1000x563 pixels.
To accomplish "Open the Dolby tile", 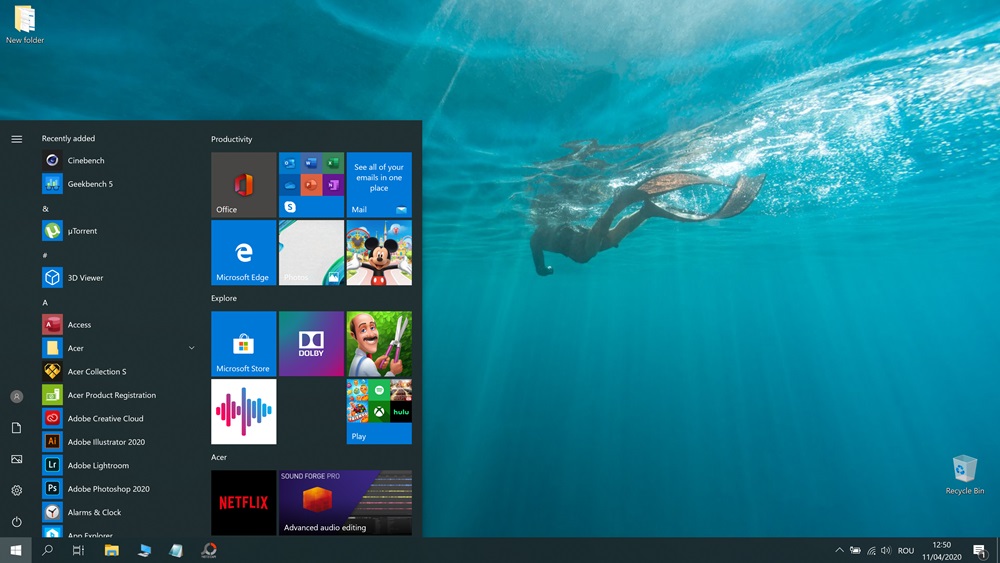I will pos(311,344).
